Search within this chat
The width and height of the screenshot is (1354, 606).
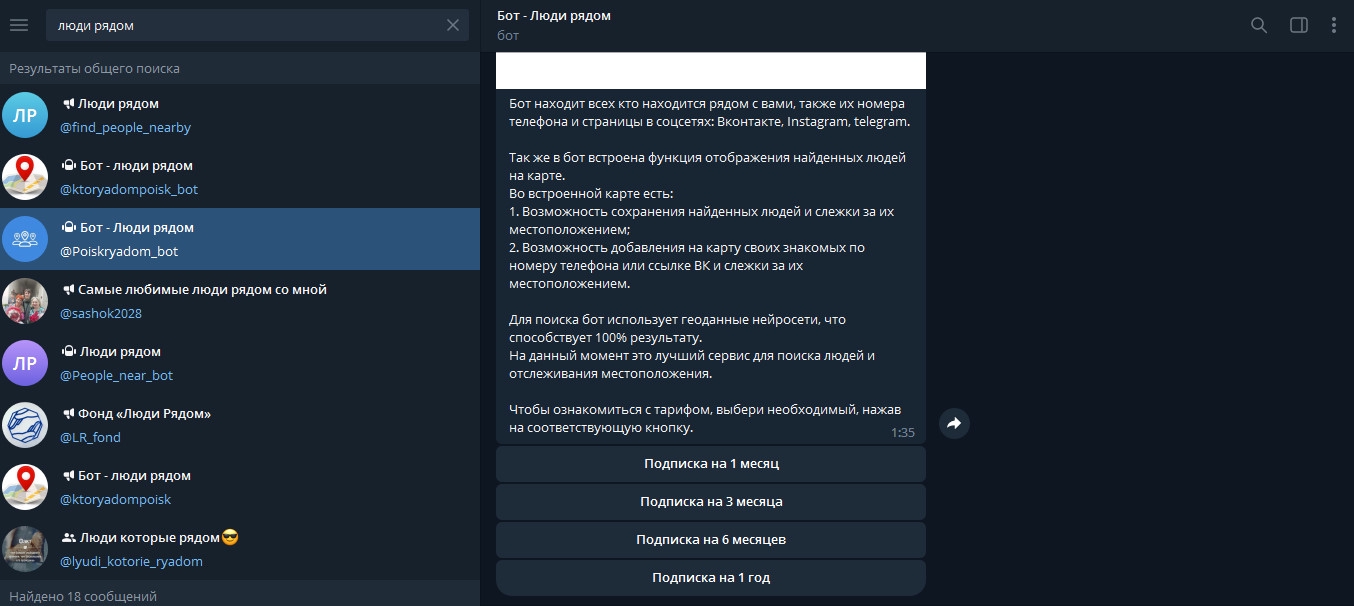click(x=1259, y=25)
